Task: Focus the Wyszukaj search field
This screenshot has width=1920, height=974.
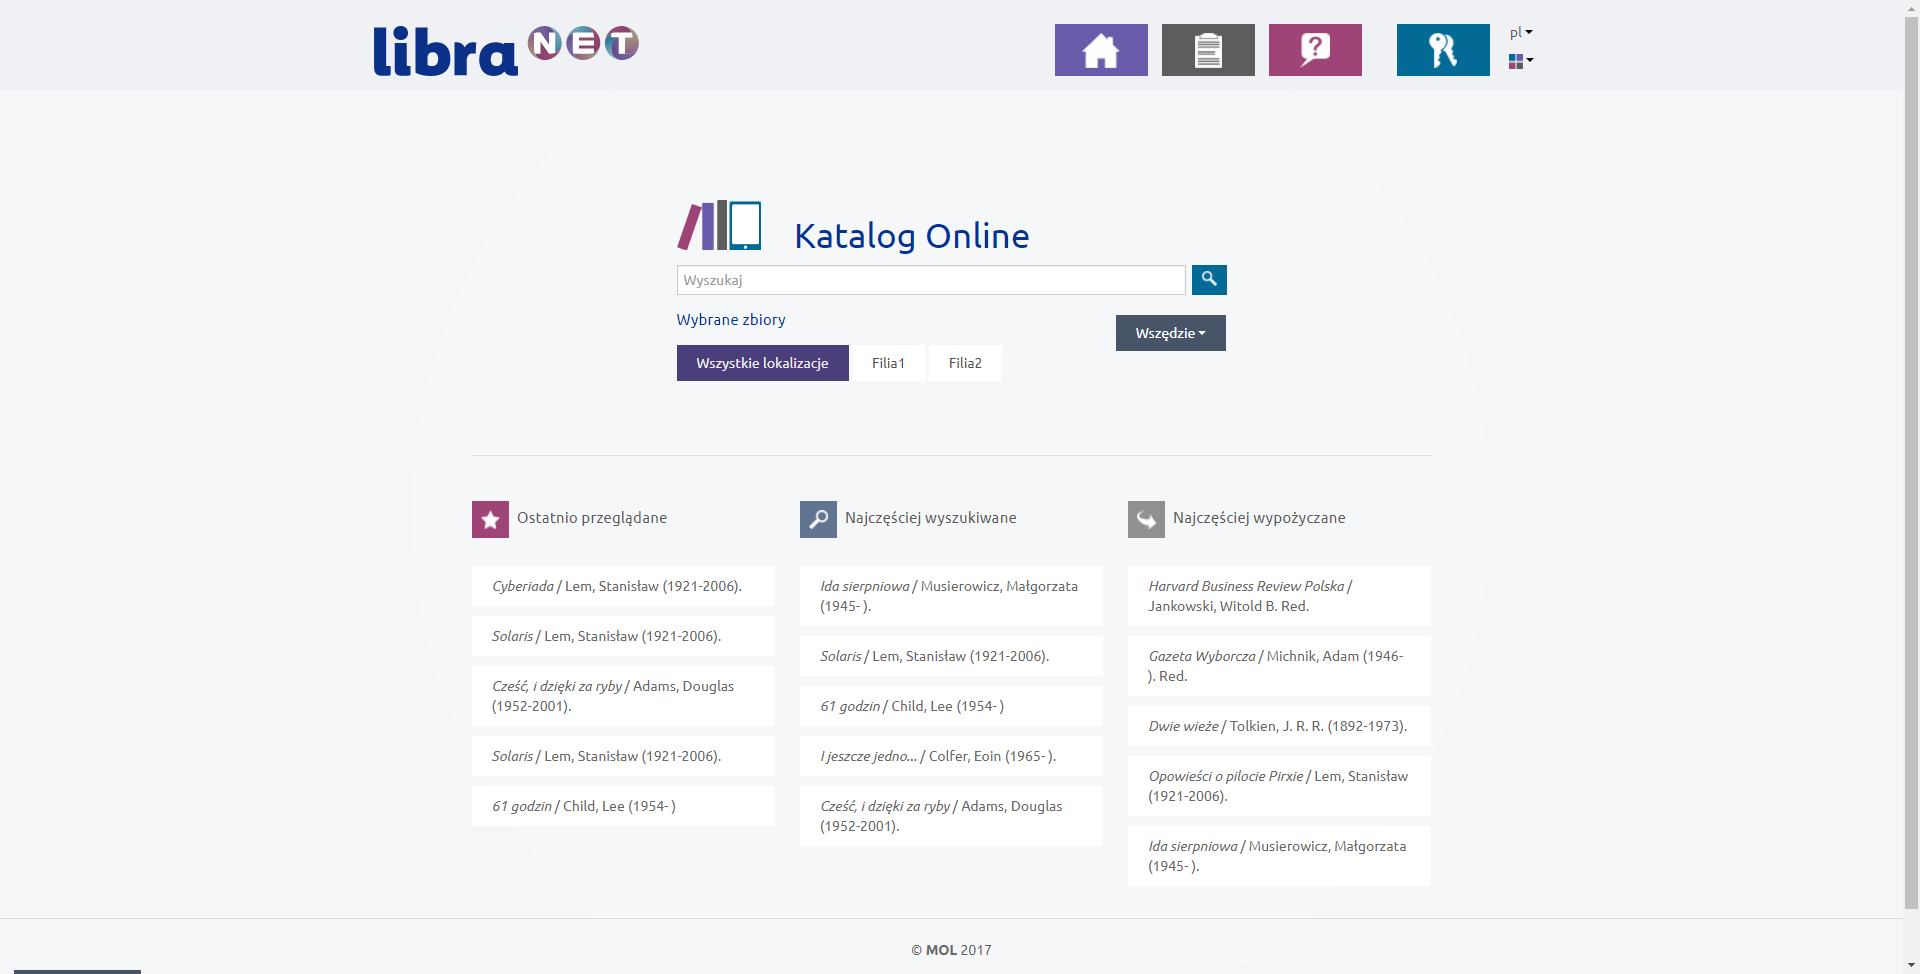Action: pos(931,280)
